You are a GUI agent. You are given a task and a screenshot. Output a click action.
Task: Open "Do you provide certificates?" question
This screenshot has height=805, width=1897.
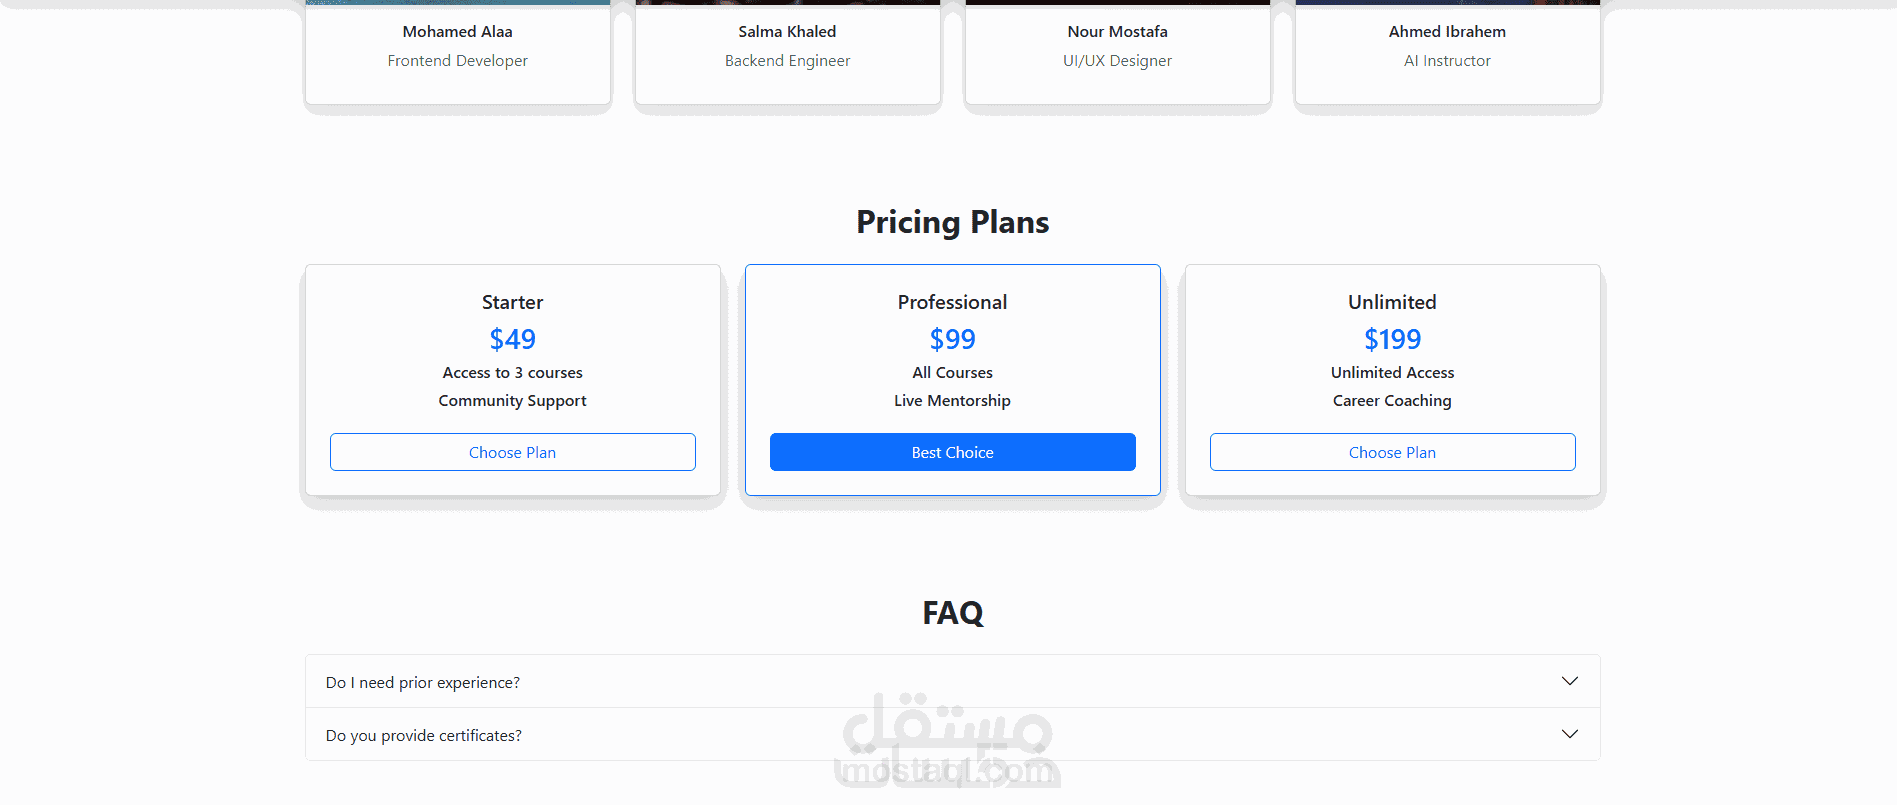(952, 735)
